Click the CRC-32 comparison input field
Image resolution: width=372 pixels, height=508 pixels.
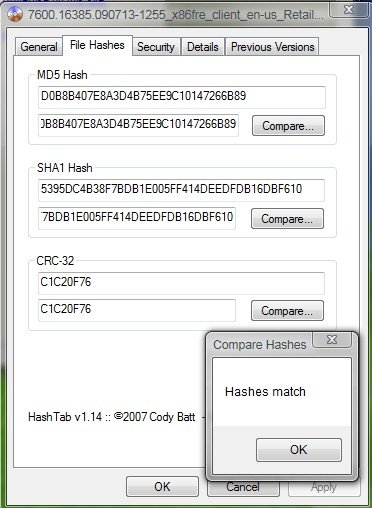point(137,310)
